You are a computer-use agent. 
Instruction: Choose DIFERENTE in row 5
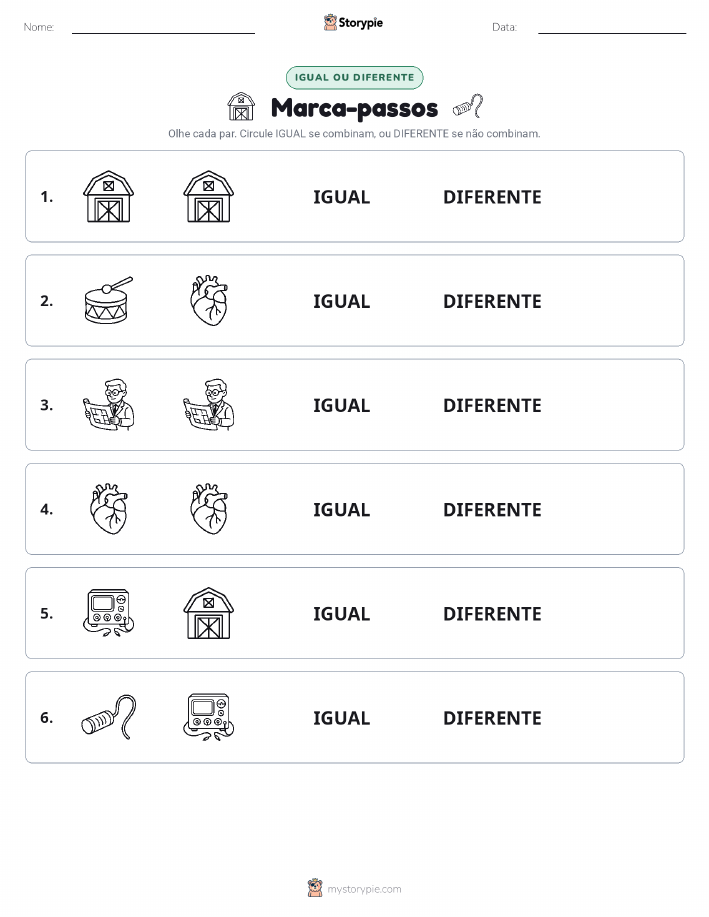coord(492,613)
